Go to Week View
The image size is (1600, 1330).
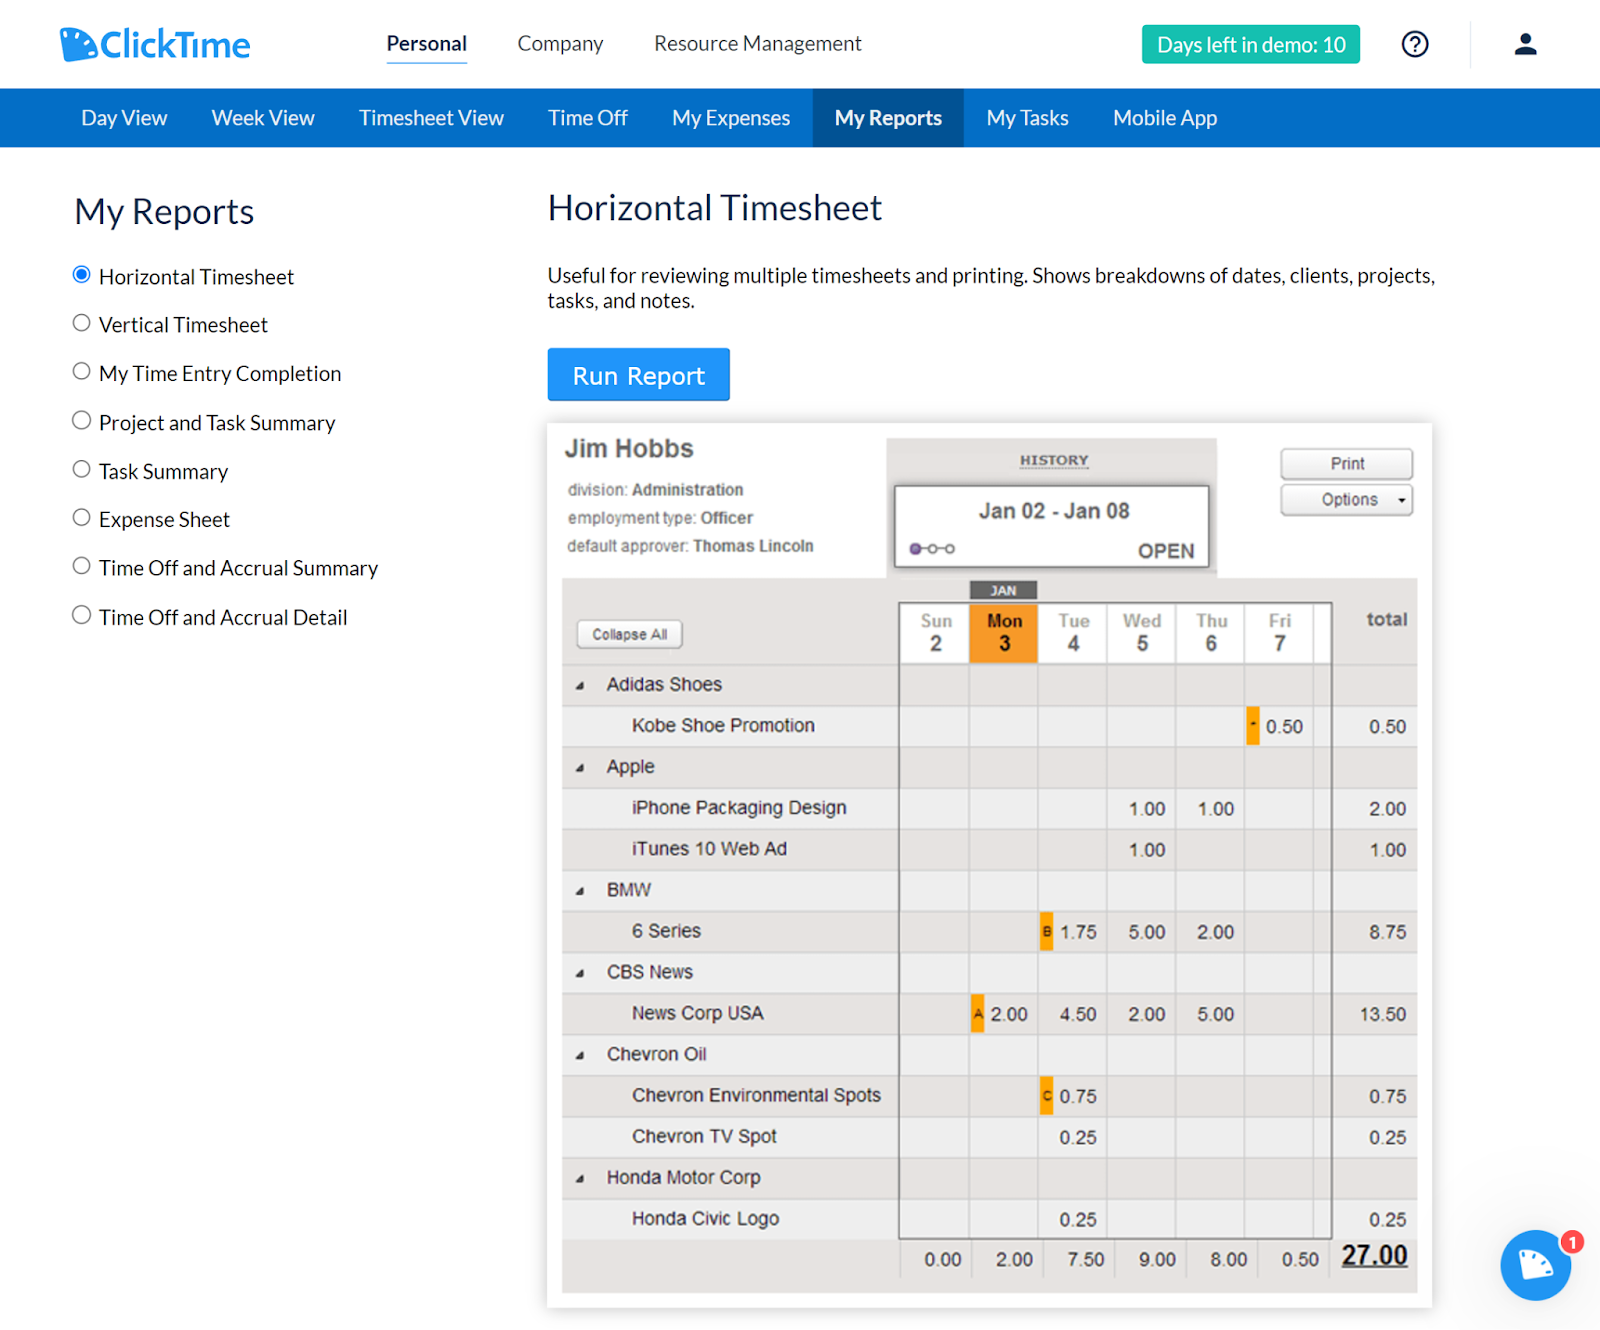(x=263, y=118)
